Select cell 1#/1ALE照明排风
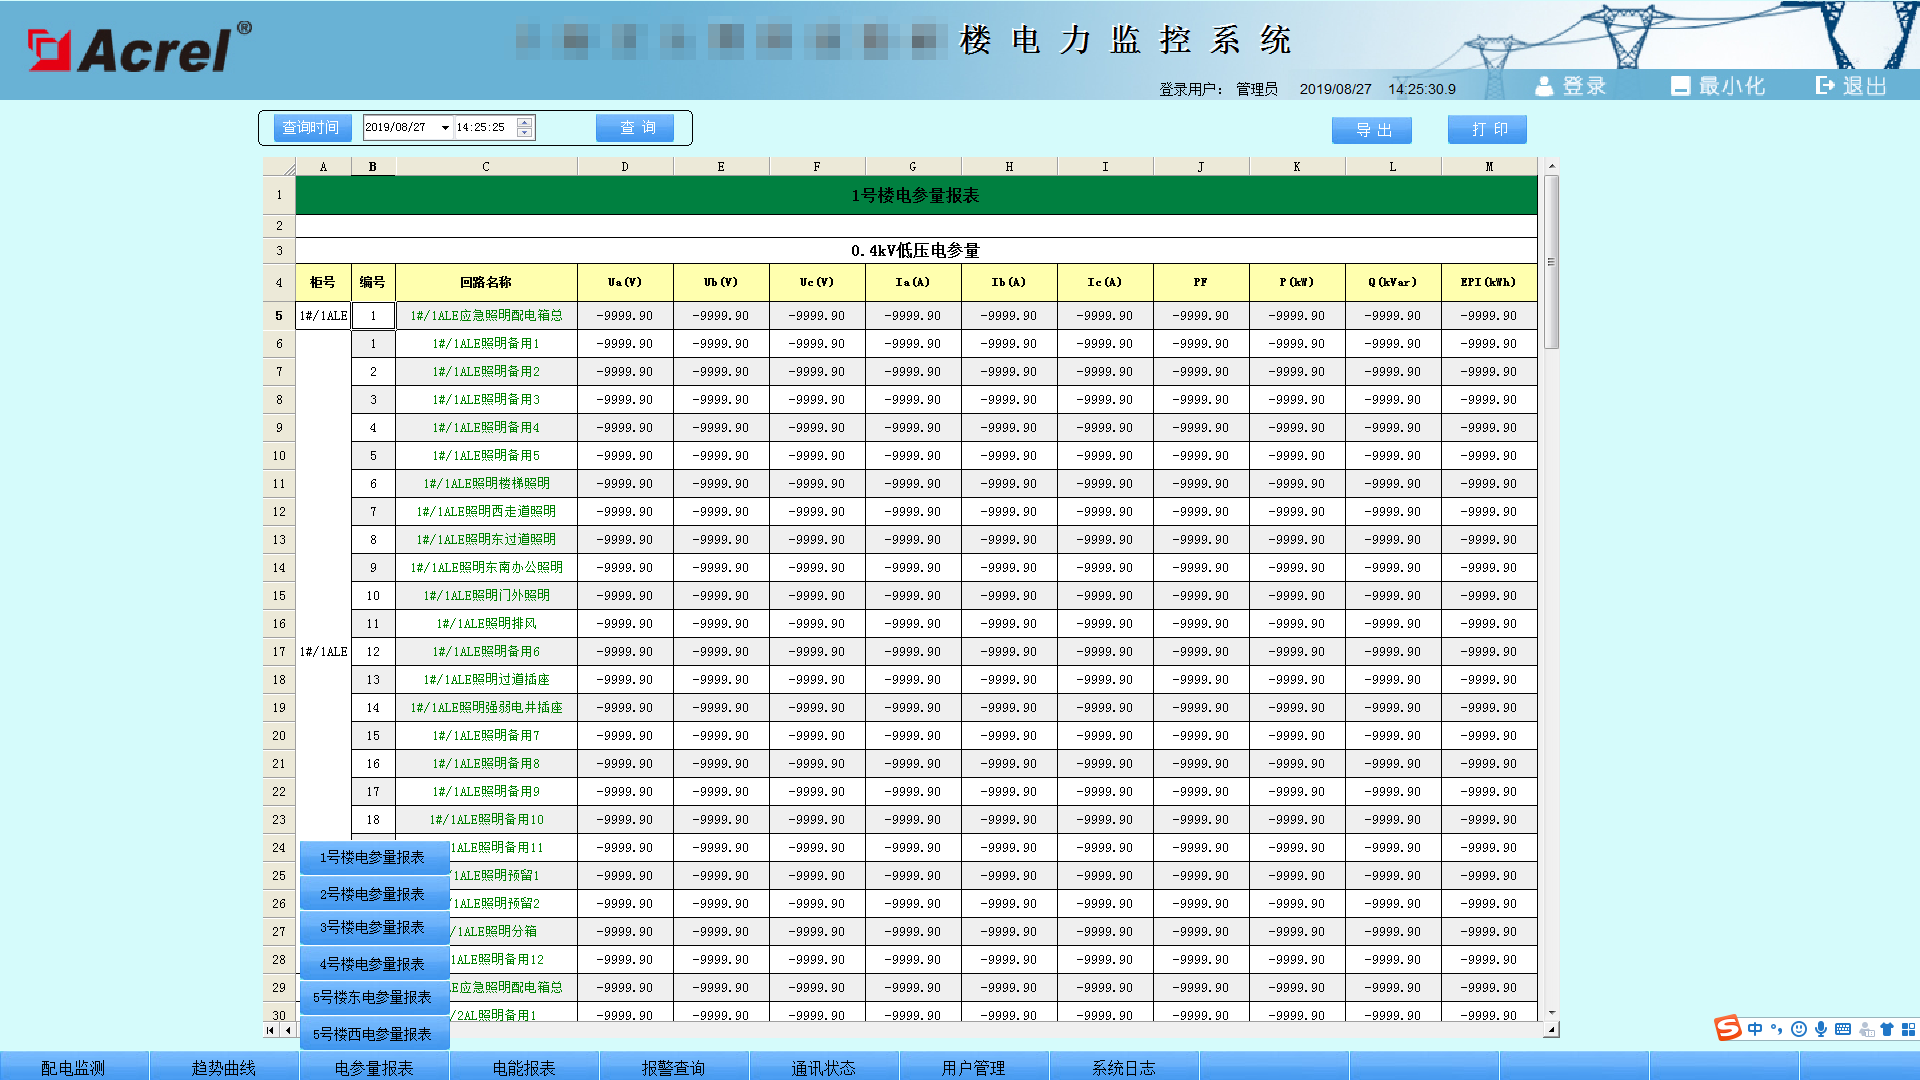Viewport: 1920px width, 1080px height. [x=486, y=624]
